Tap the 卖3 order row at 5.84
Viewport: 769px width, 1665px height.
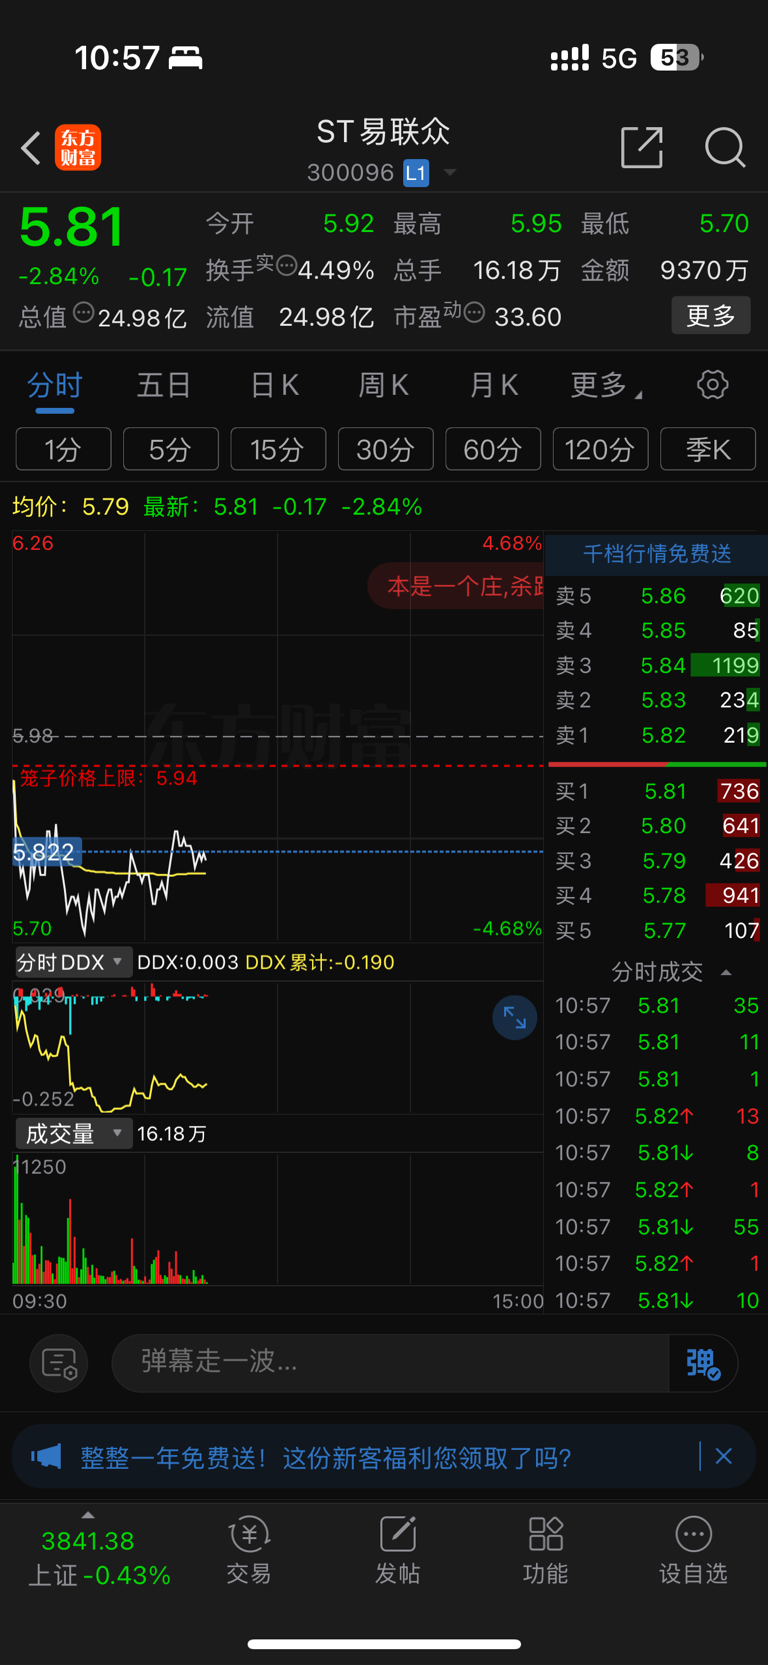click(x=657, y=666)
